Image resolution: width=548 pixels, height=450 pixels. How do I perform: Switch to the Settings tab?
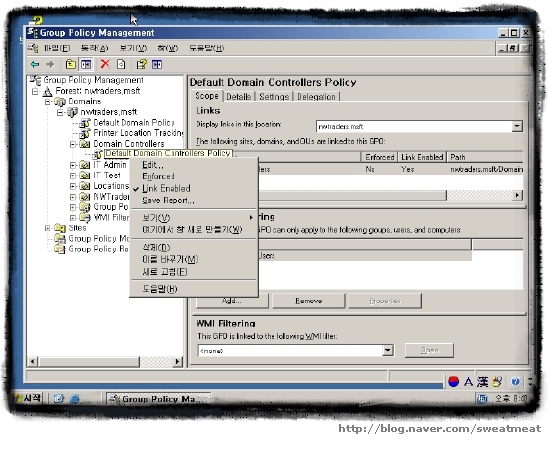coord(274,97)
